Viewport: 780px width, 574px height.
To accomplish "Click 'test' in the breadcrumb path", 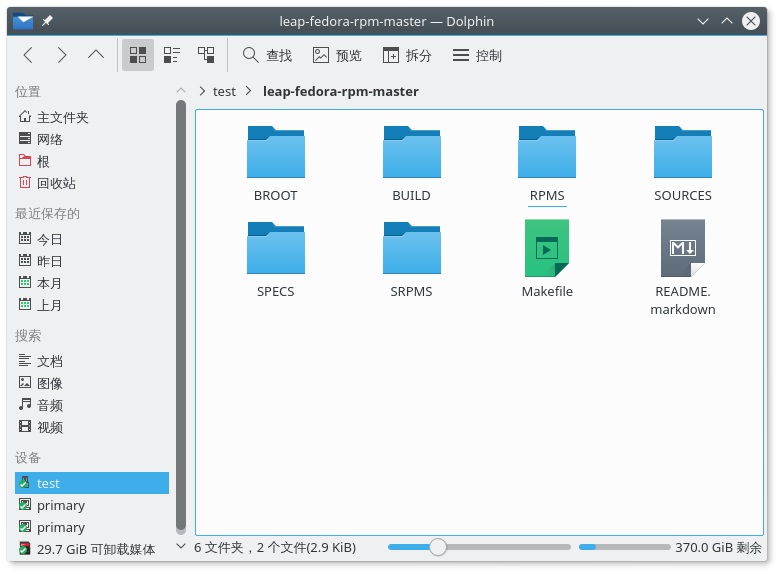I will (x=224, y=92).
